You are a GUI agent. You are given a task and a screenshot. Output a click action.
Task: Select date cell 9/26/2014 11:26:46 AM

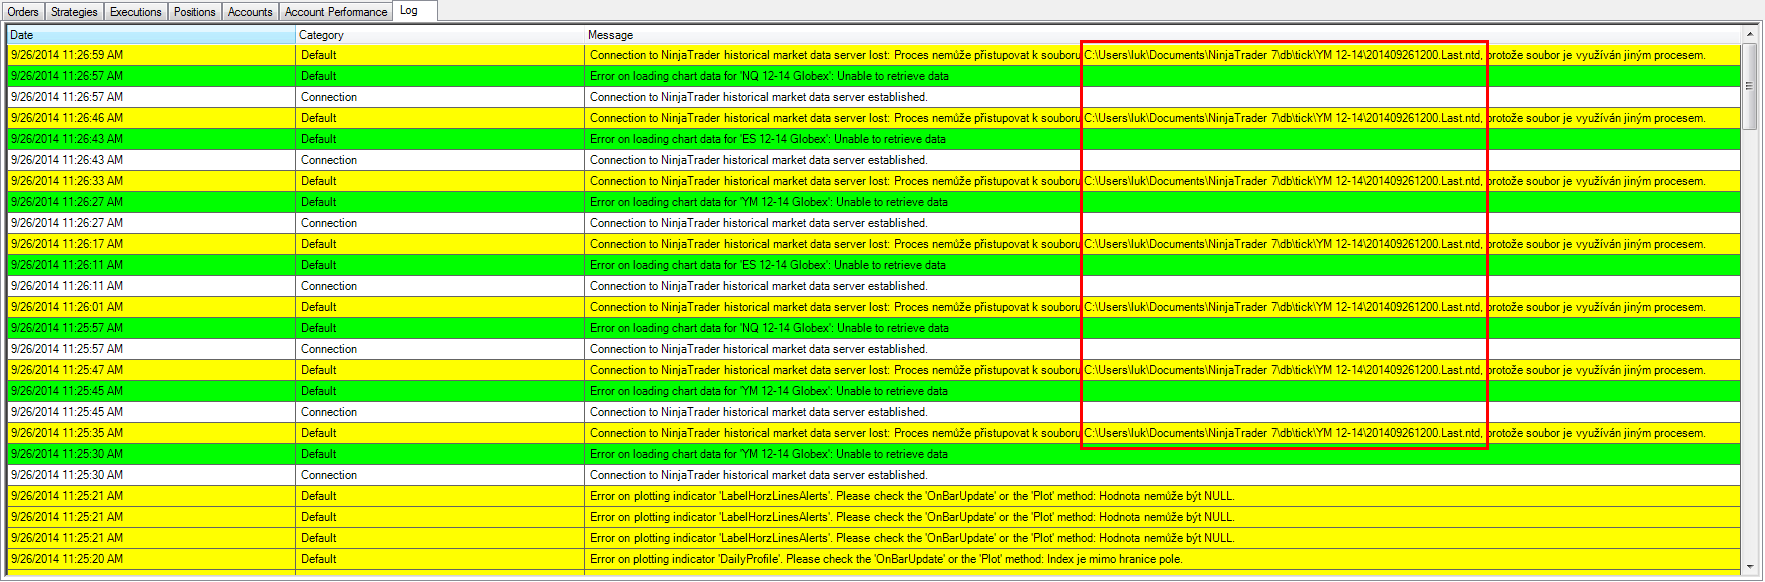tap(151, 118)
